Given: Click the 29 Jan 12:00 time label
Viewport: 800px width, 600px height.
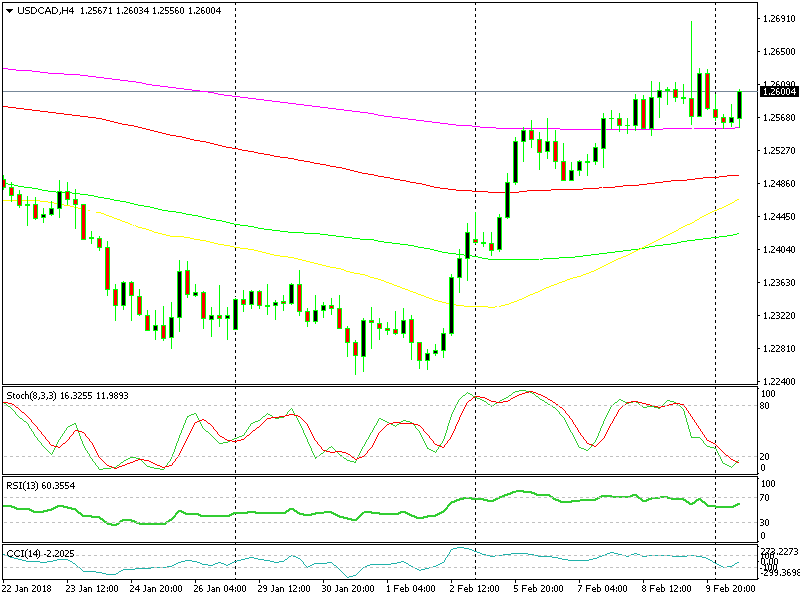Looking at the screenshot, I should click(x=284, y=588).
